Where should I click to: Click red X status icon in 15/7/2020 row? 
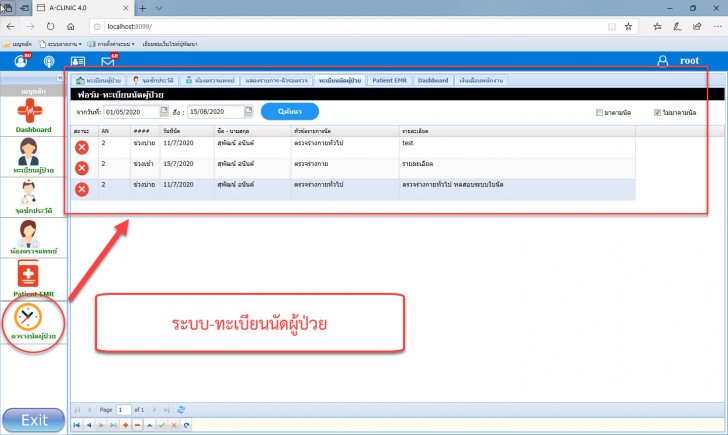click(x=82, y=168)
